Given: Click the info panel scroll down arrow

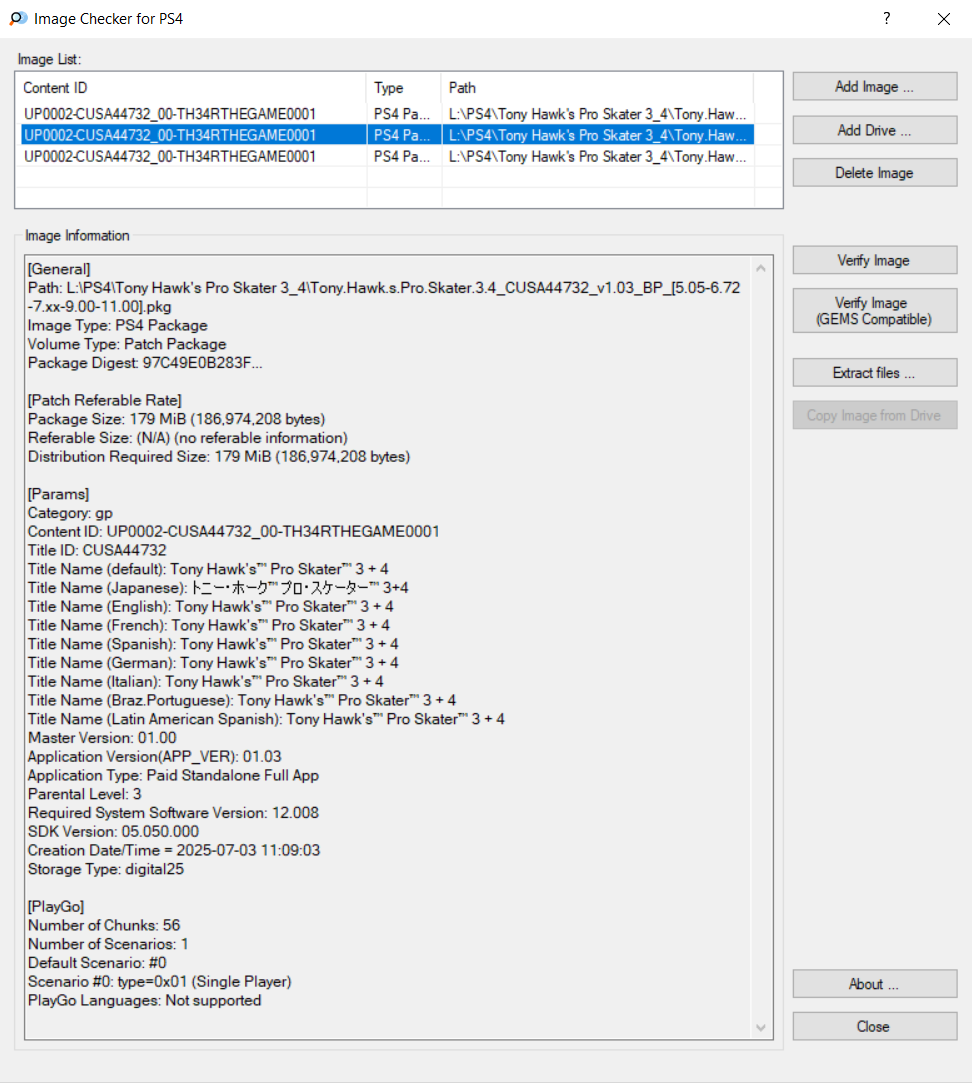Looking at the screenshot, I should 761,1028.
